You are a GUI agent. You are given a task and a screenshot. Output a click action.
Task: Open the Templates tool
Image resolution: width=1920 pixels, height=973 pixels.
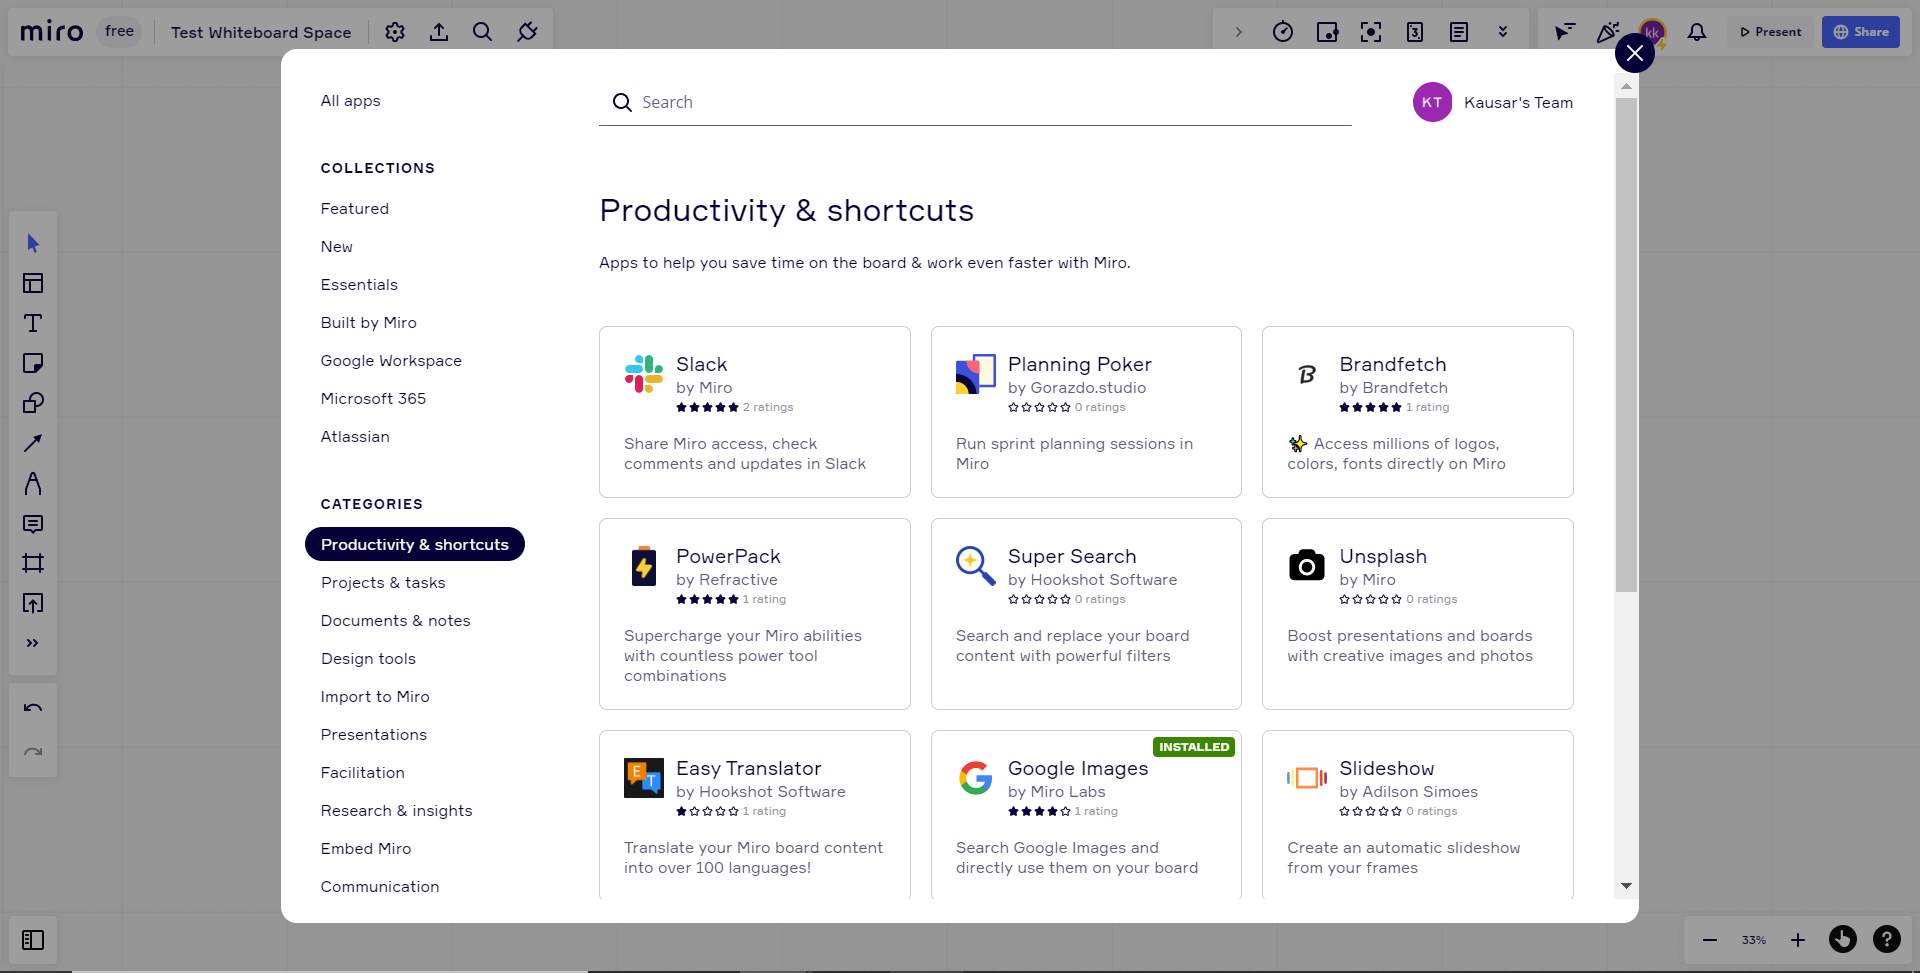click(x=33, y=283)
